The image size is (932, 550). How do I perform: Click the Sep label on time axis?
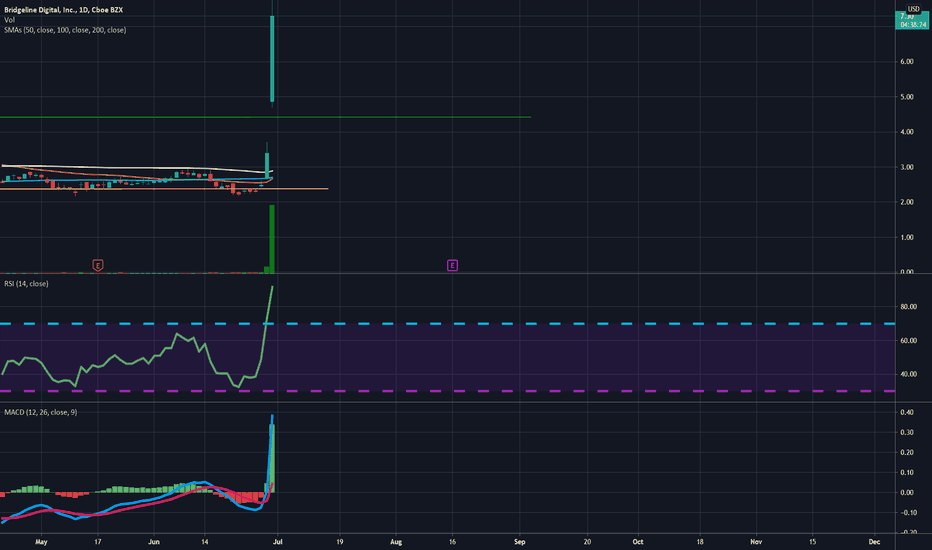pyautogui.click(x=519, y=542)
